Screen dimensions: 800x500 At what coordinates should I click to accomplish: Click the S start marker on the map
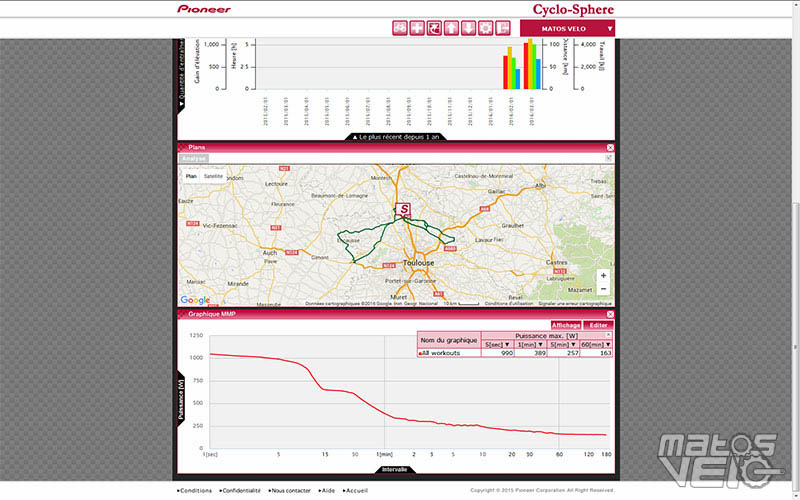[404, 209]
